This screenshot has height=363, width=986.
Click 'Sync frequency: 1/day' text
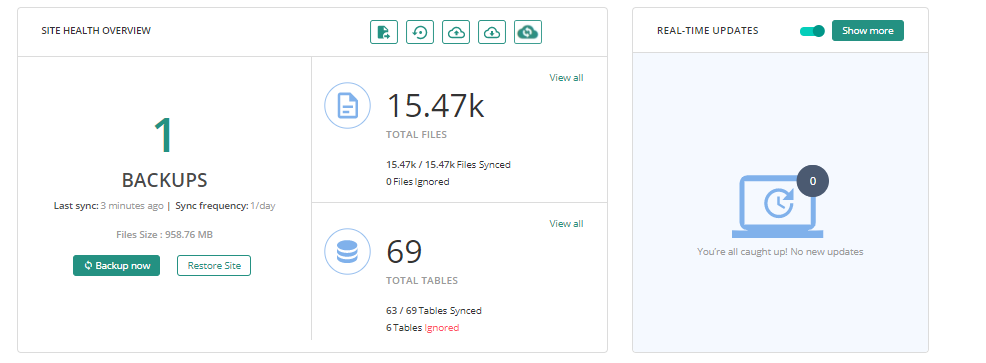pos(225,206)
